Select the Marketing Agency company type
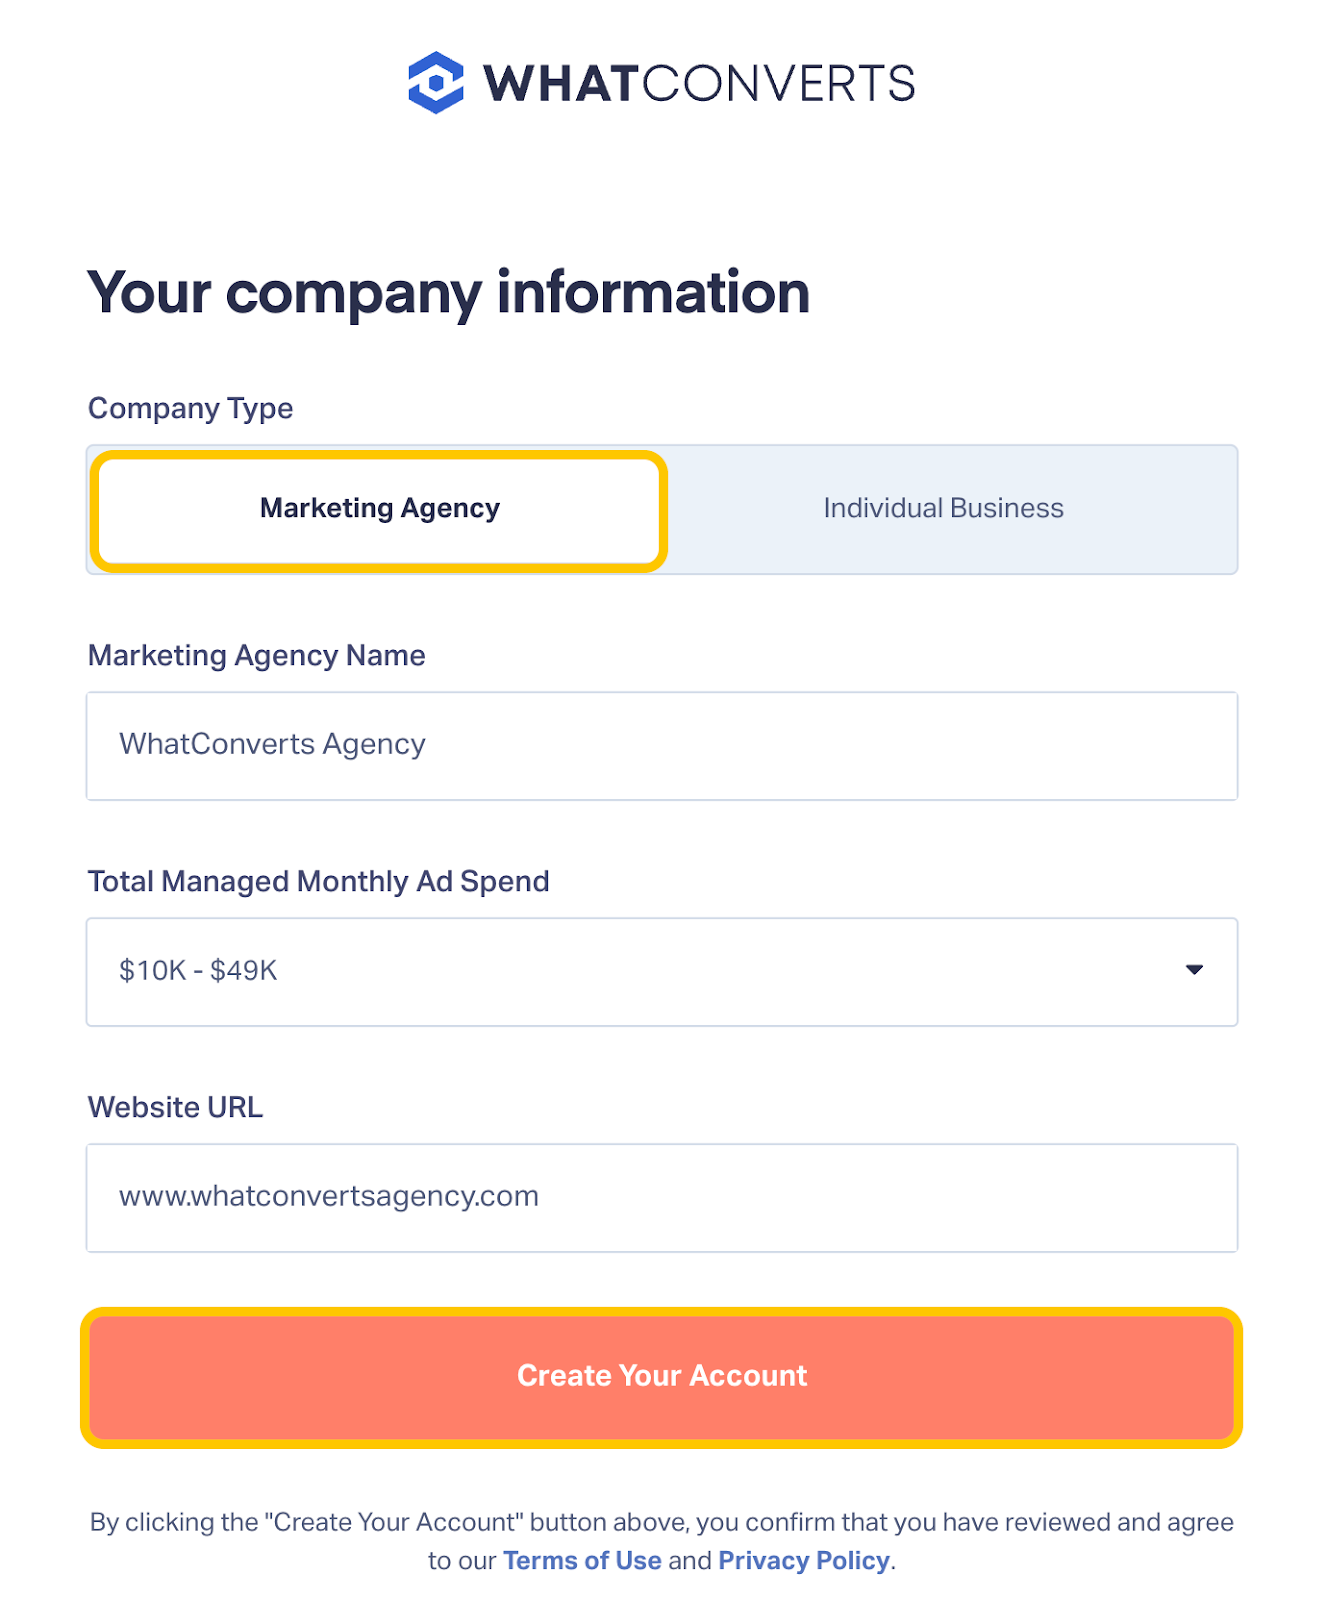The width and height of the screenshot is (1327, 1600). click(x=379, y=509)
